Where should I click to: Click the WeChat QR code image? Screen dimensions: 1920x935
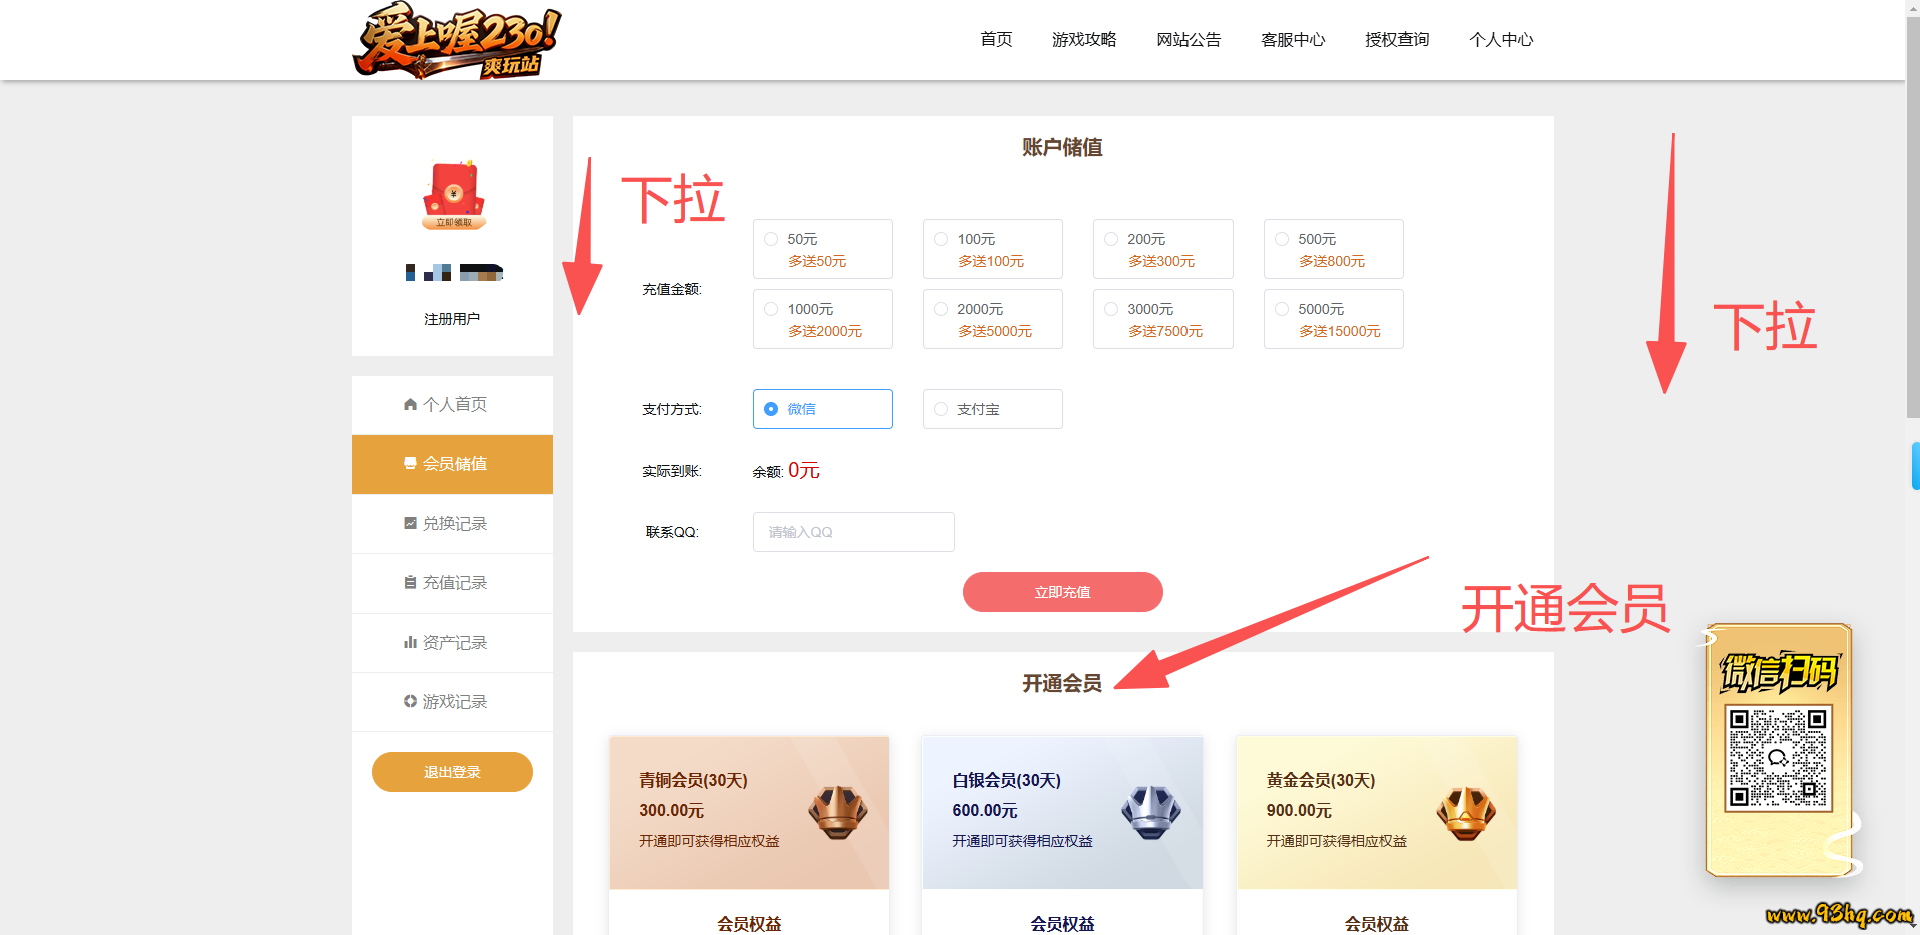[1778, 757]
